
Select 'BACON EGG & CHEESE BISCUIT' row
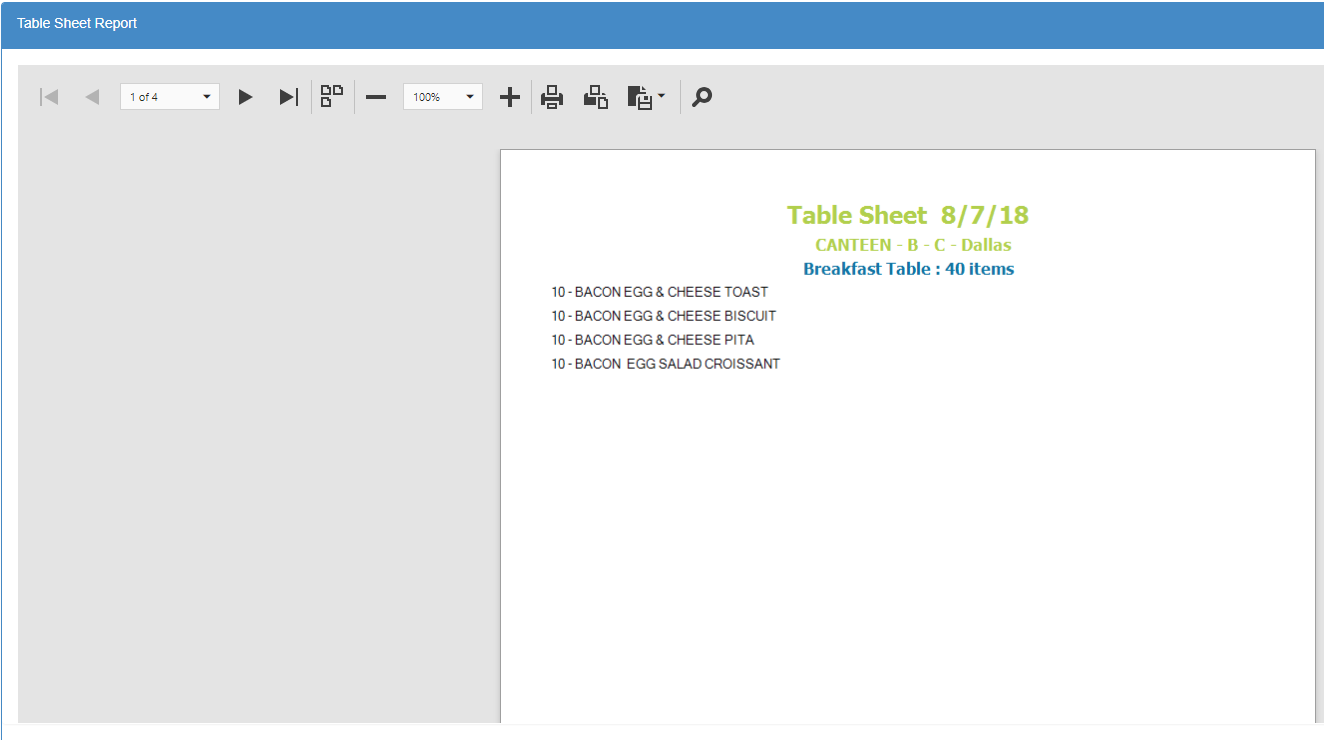pyautogui.click(x=664, y=316)
